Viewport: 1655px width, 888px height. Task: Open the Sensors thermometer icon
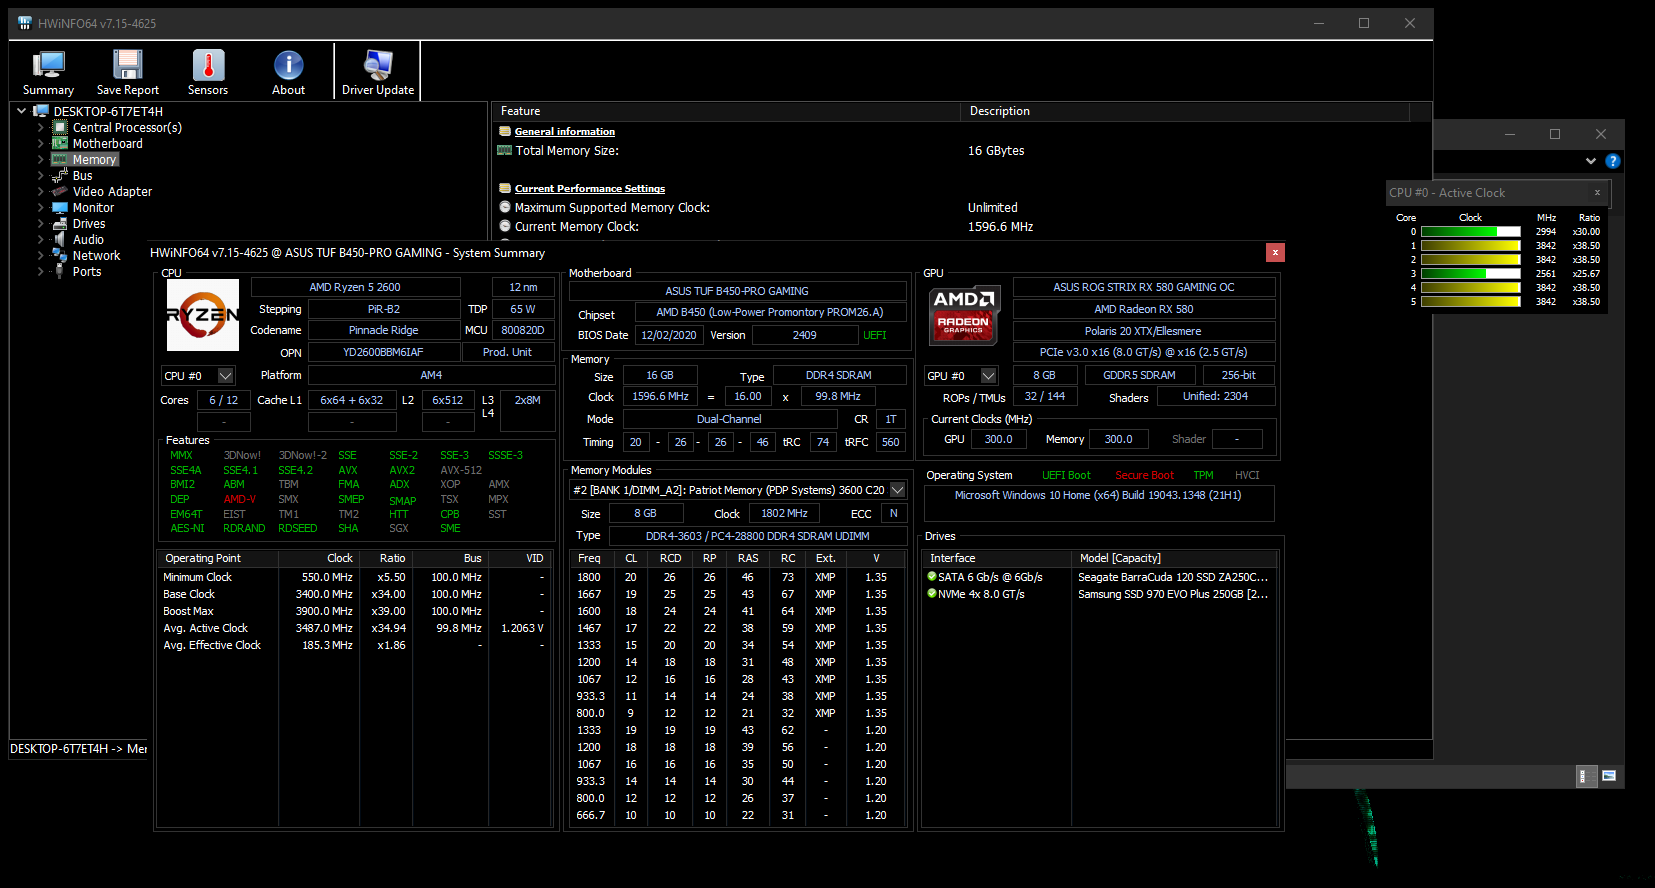pos(208,65)
